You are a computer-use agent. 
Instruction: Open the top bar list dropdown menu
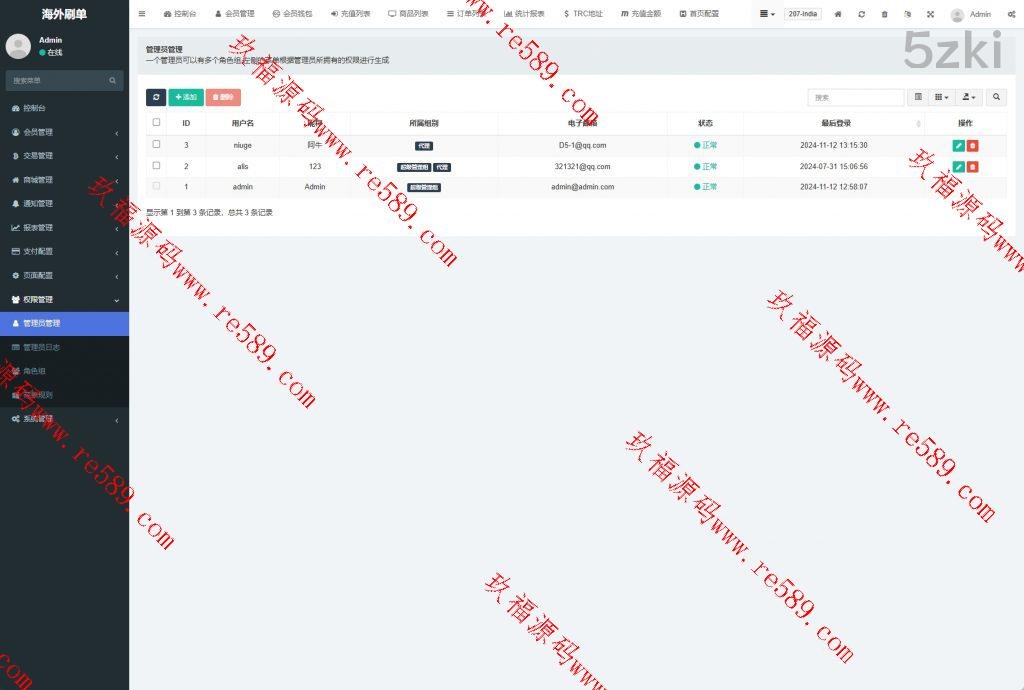pyautogui.click(x=767, y=14)
